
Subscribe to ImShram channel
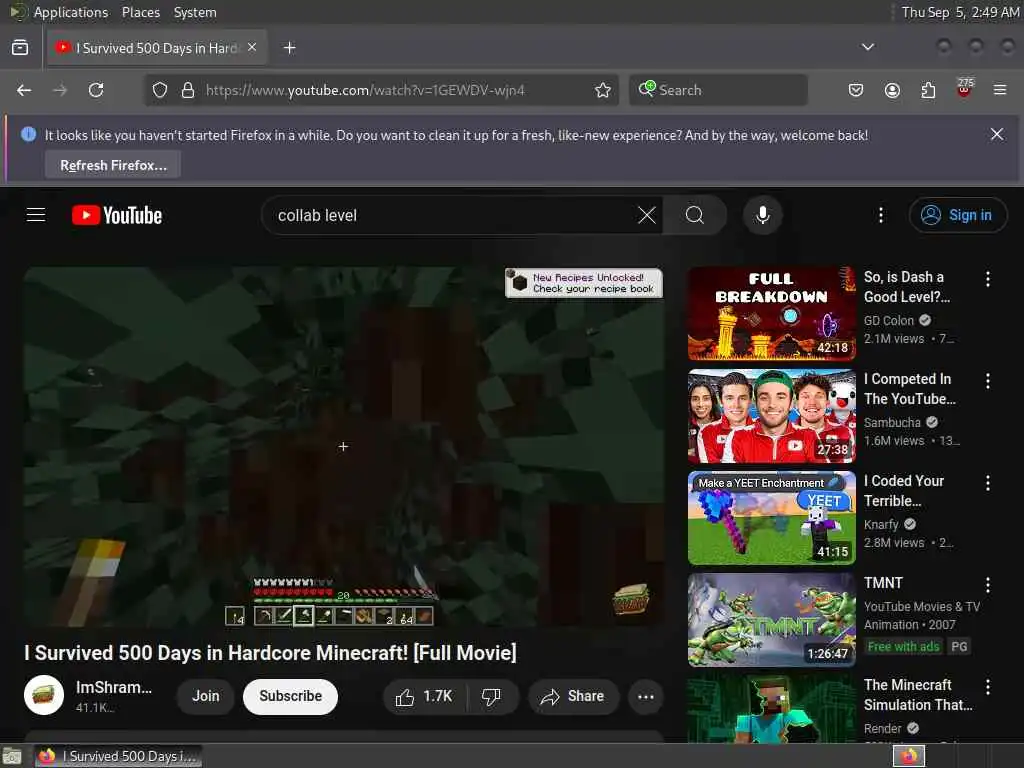[291, 697]
